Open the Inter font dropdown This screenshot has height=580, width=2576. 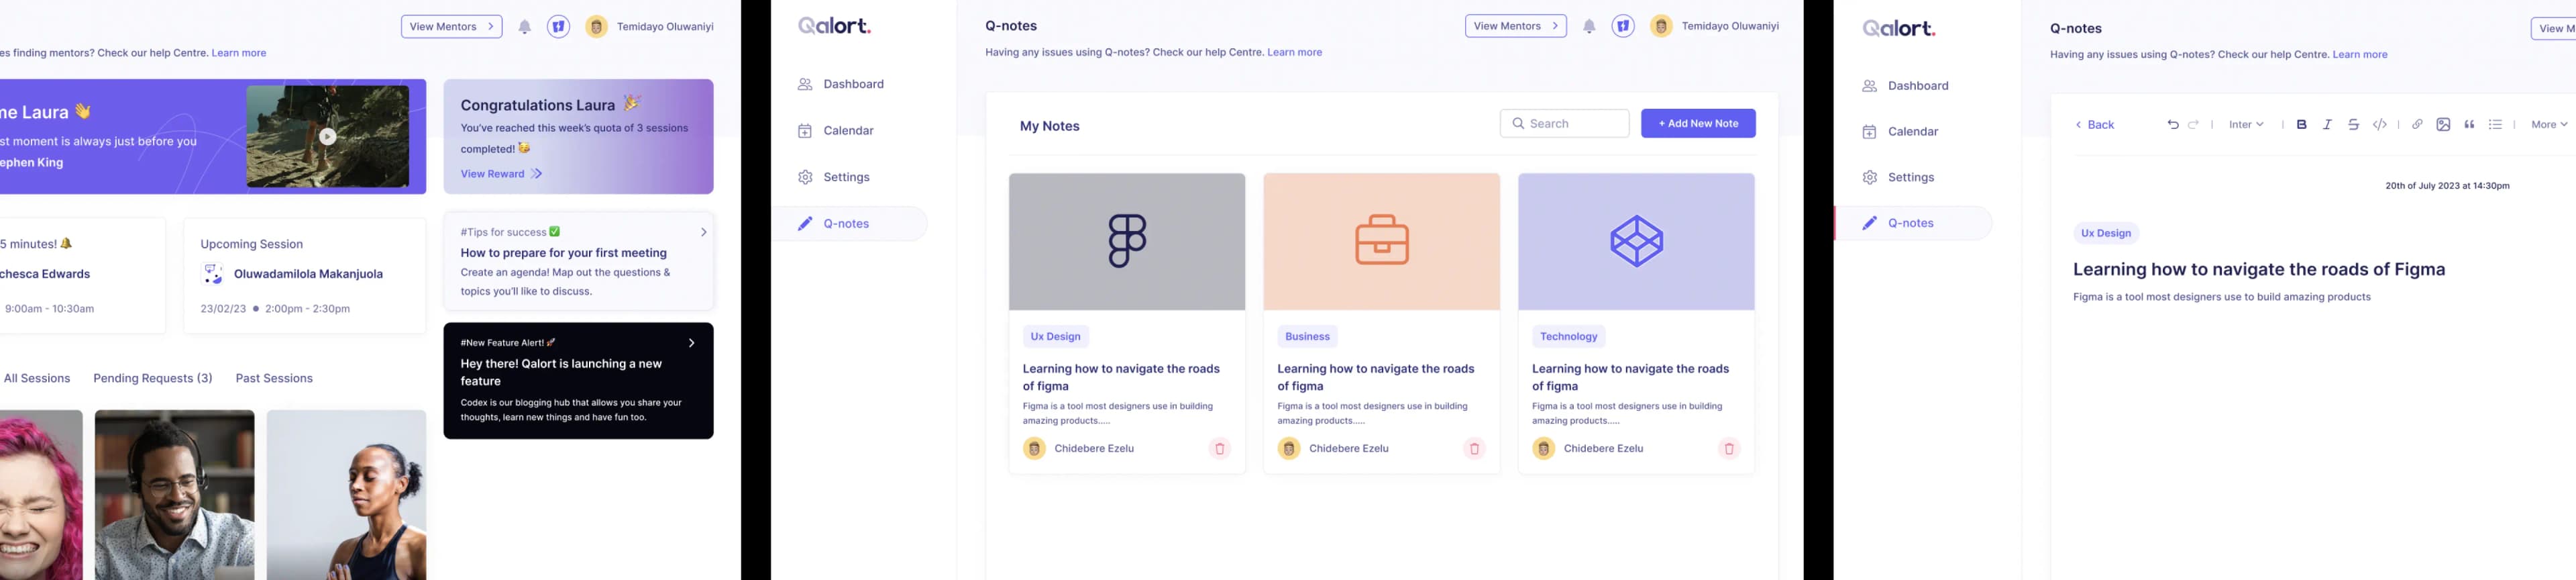[2246, 125]
